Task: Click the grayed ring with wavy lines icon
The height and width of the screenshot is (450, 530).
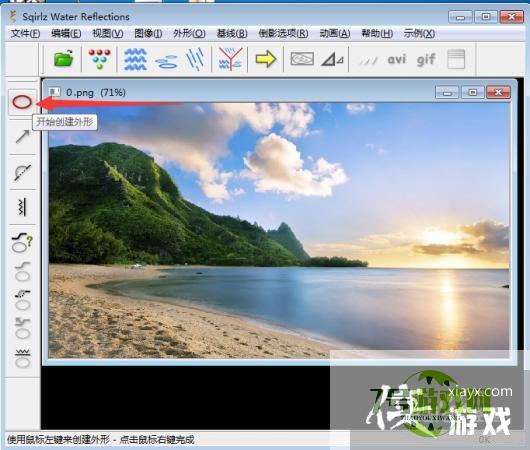Action: coord(23,358)
